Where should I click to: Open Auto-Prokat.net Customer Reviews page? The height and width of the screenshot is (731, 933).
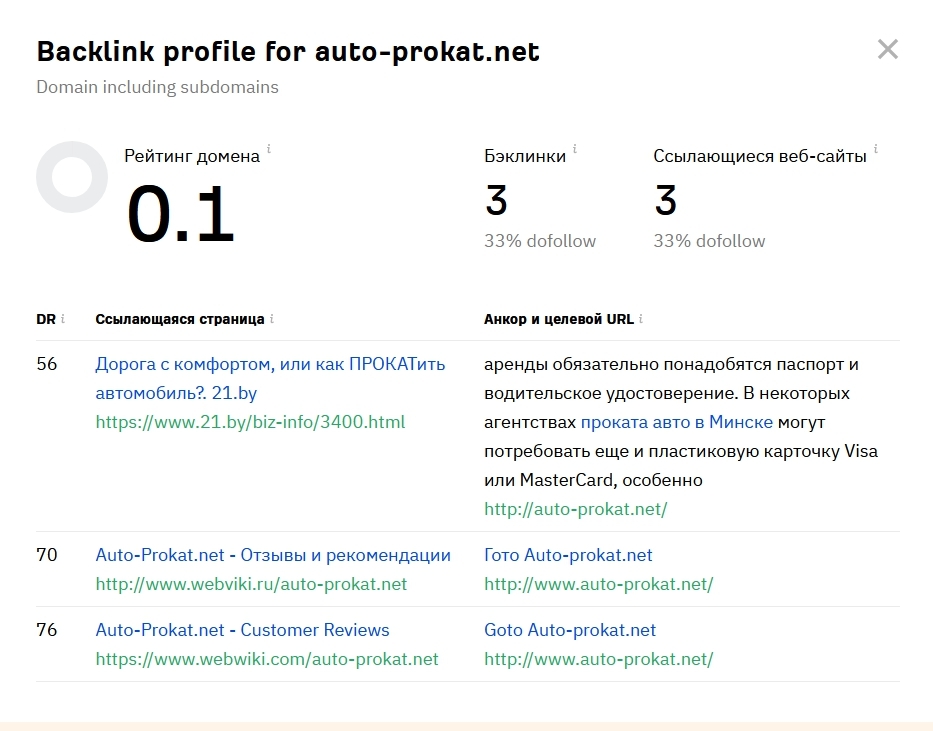point(242,630)
